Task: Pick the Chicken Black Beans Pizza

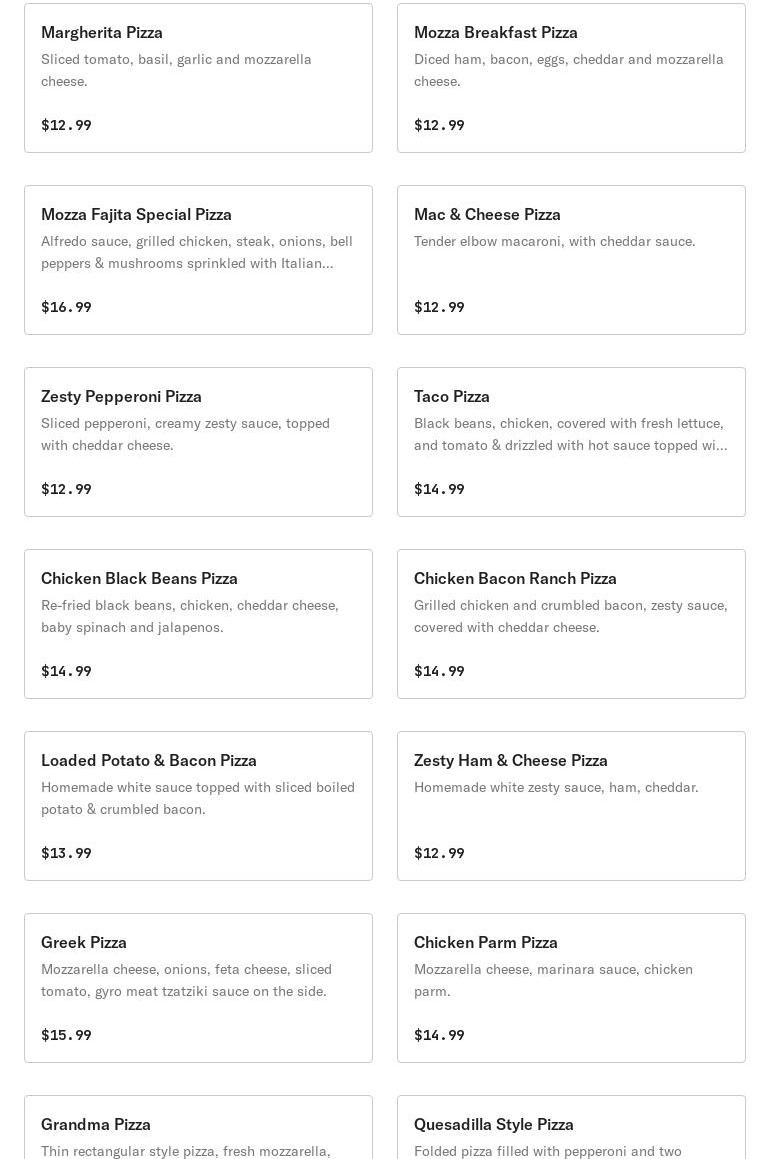Action: [198, 624]
